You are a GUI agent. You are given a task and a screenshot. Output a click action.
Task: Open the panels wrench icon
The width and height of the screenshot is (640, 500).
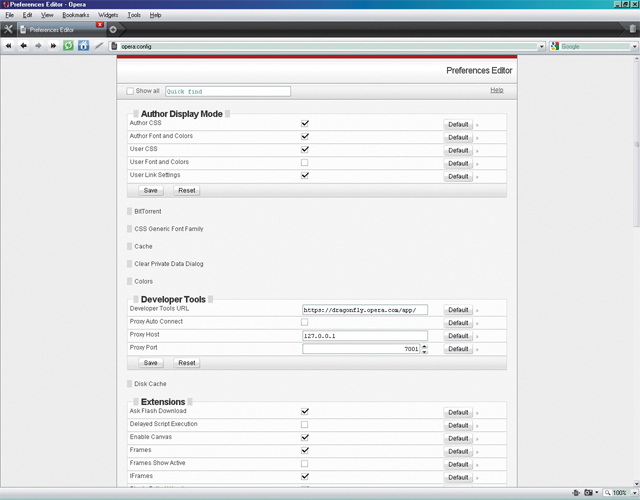tap(8, 29)
